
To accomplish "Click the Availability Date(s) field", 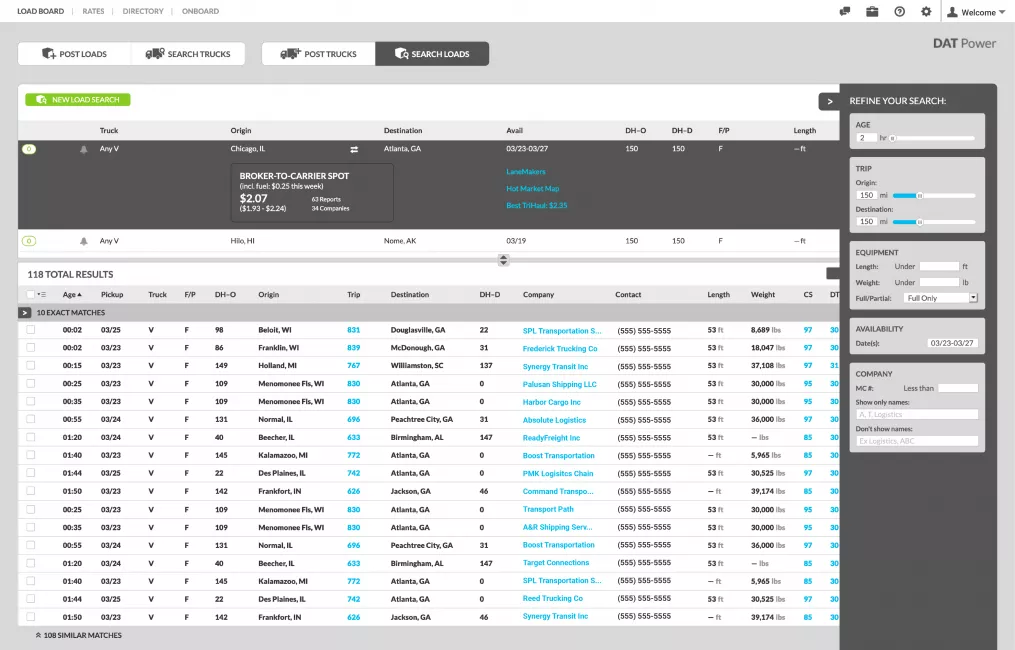I will 952,343.
